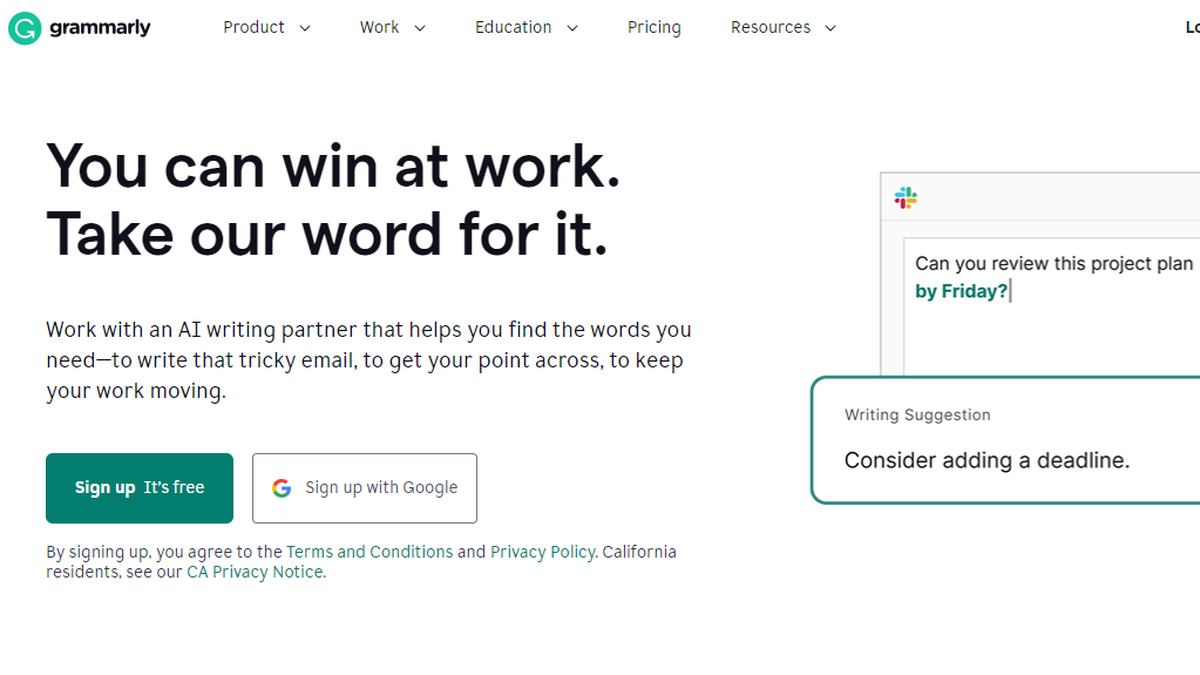Click the Slack icon in the demo window
Viewport: 1200px width, 675px height.
click(x=904, y=198)
